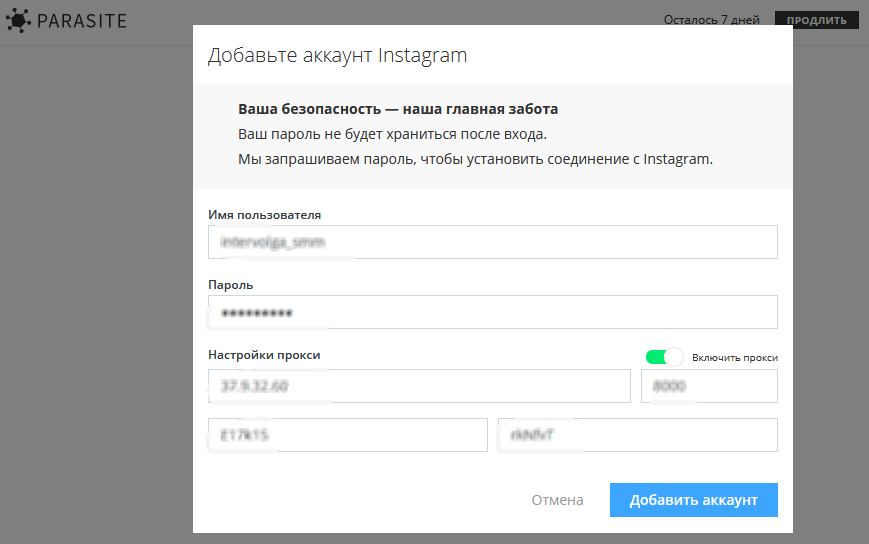Click the Ваша безопасность heading text
The image size is (869, 544).
(398, 109)
